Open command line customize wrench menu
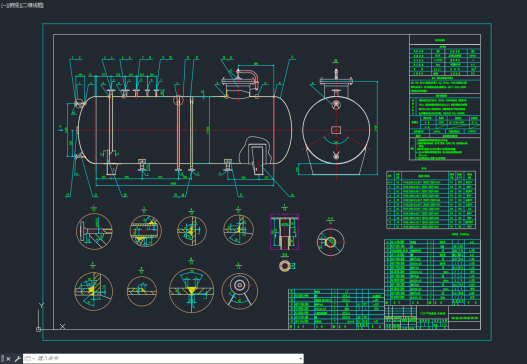The image size is (527, 364). pos(17,359)
